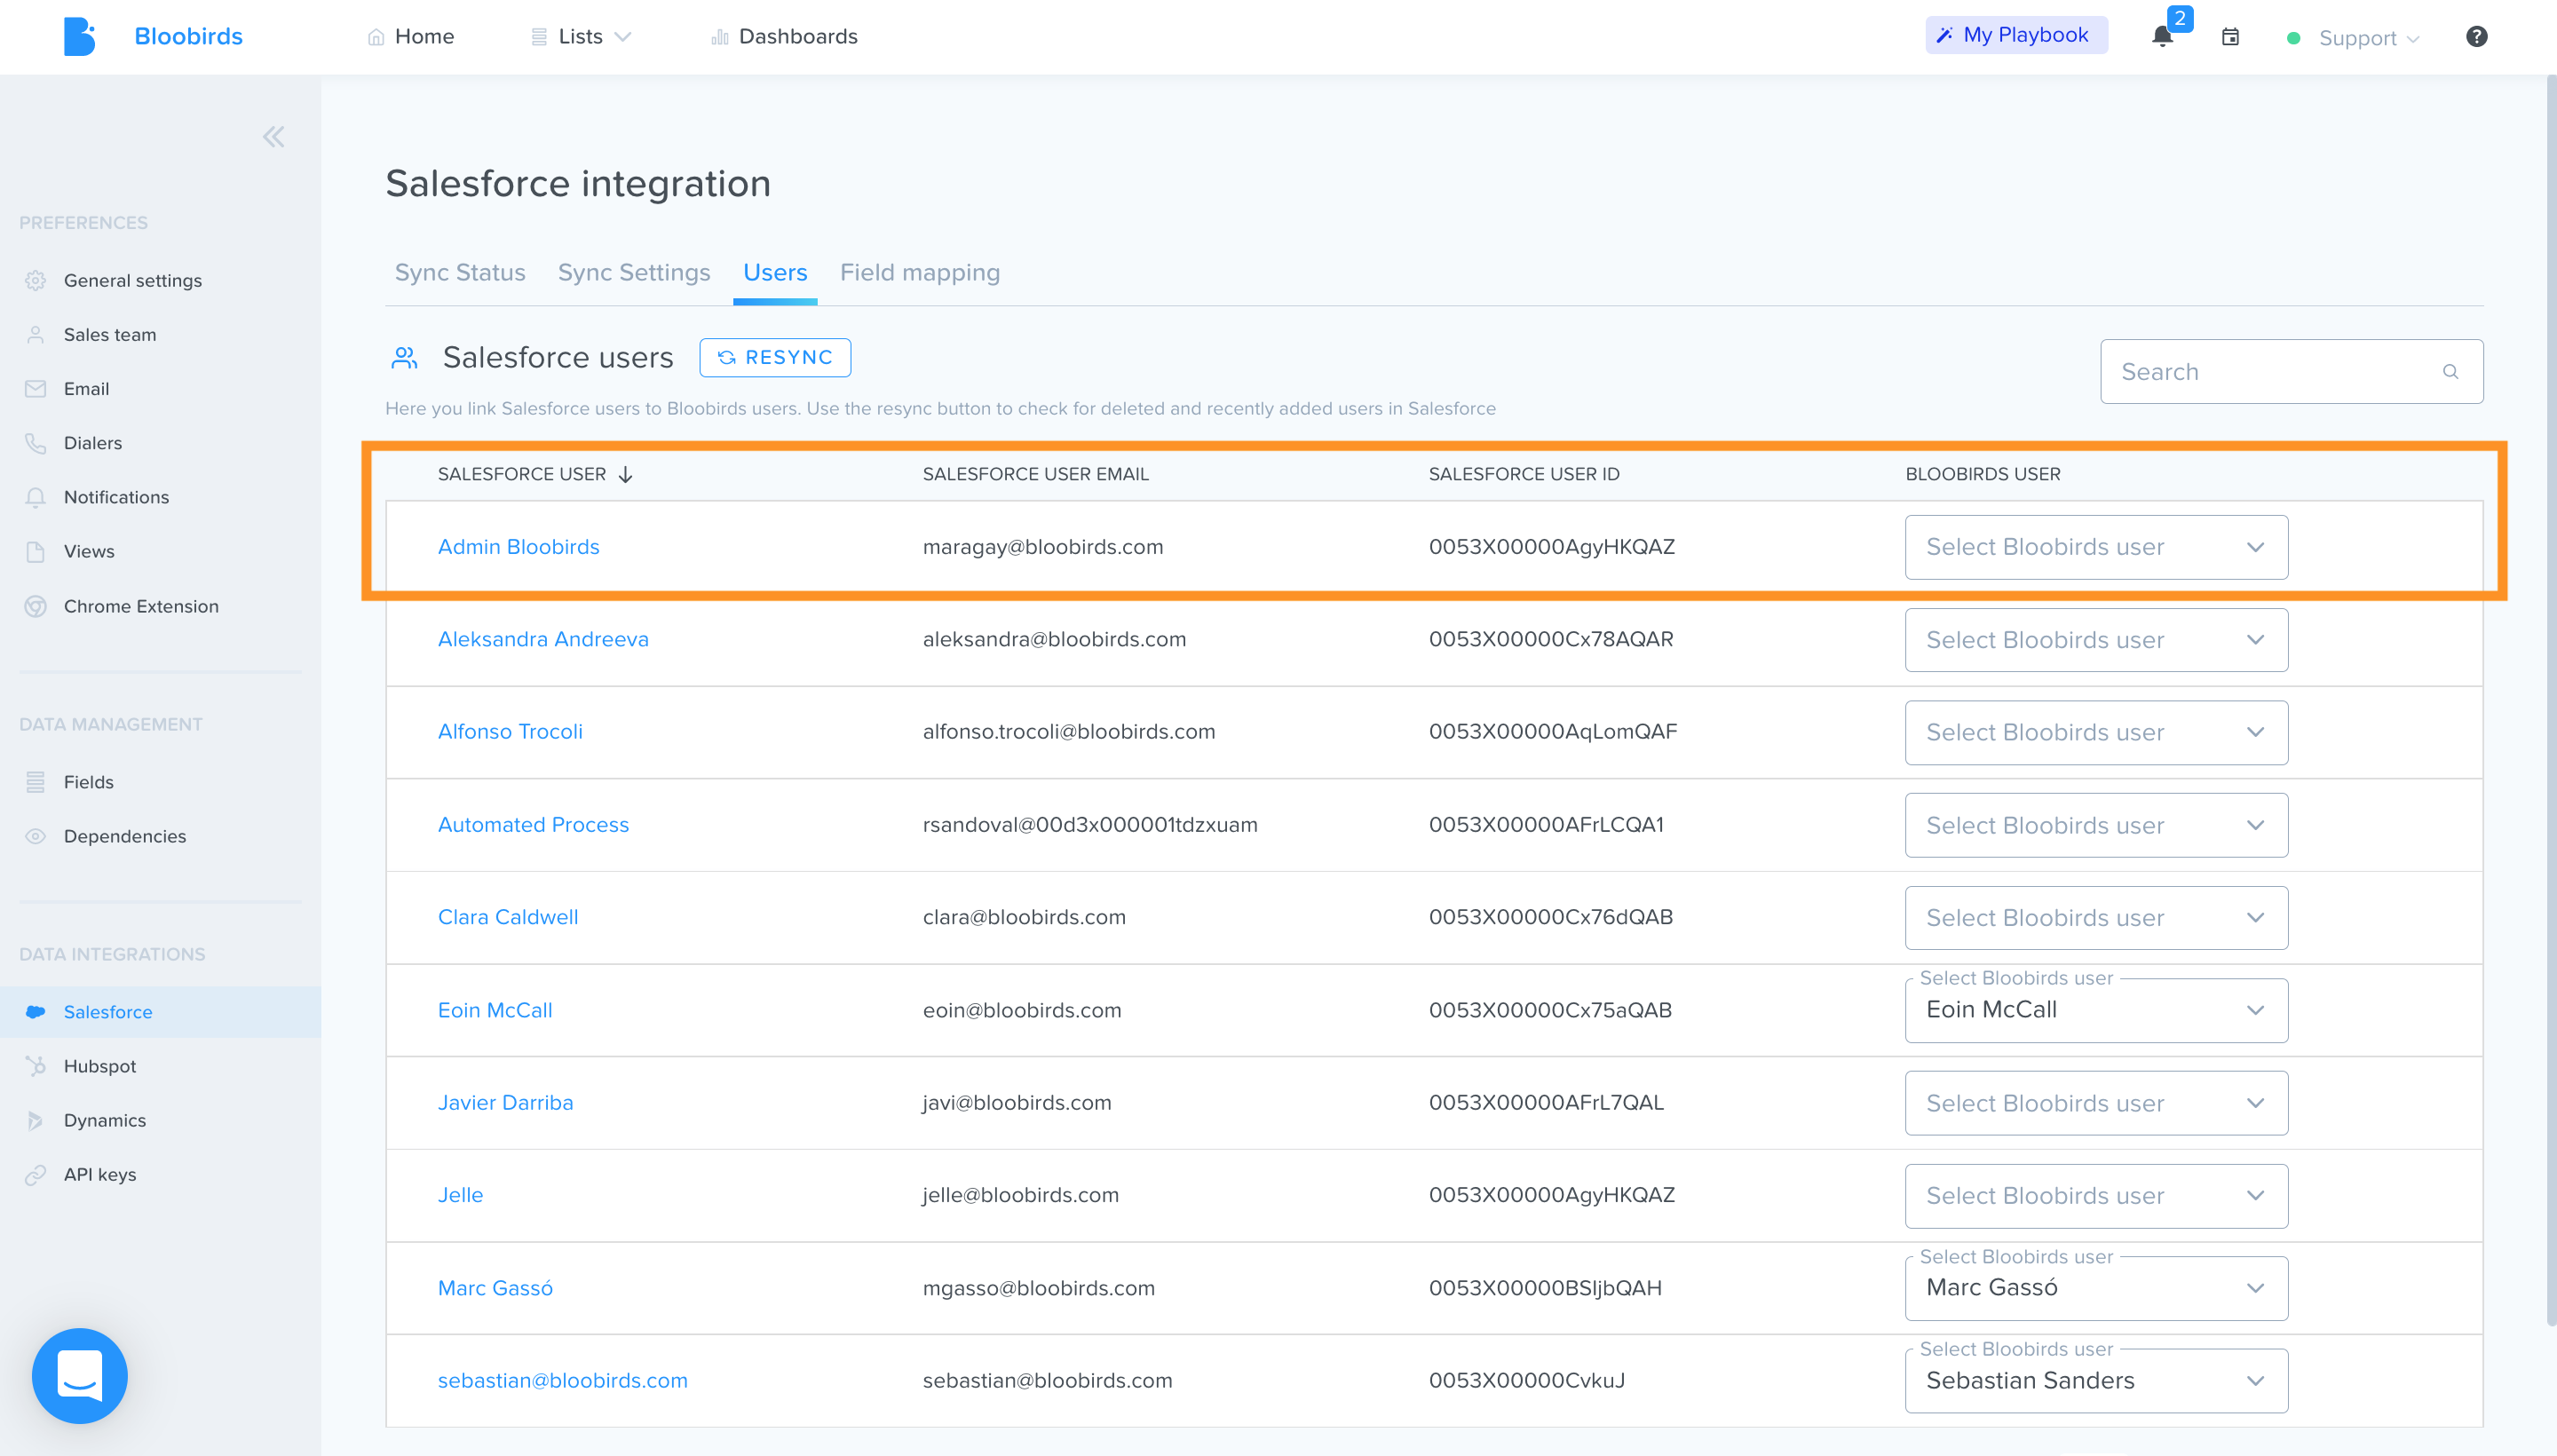Screen dimensions: 2557x1456
Task: Collapse the sidebar with double-chevron icon
Action: [x=273, y=137]
